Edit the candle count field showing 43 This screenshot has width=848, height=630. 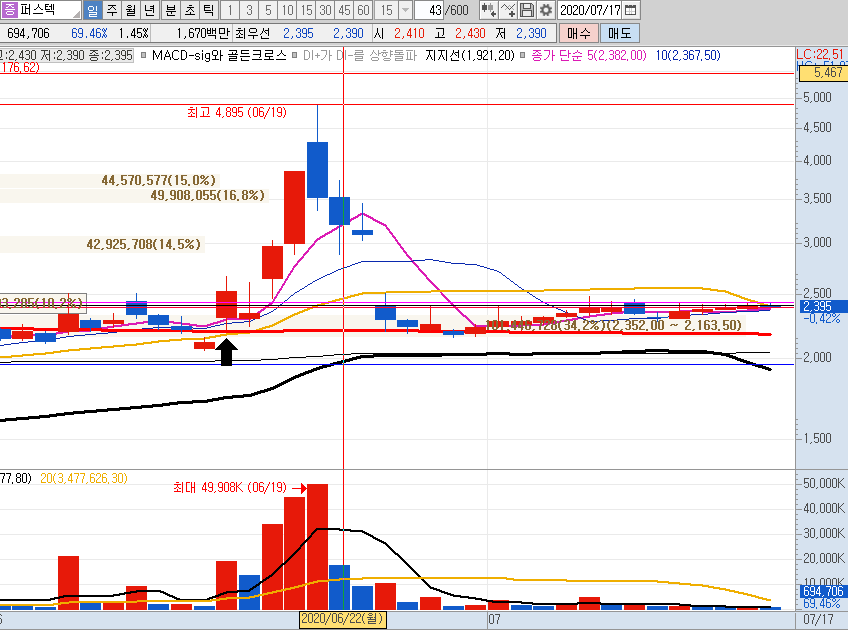coord(431,10)
